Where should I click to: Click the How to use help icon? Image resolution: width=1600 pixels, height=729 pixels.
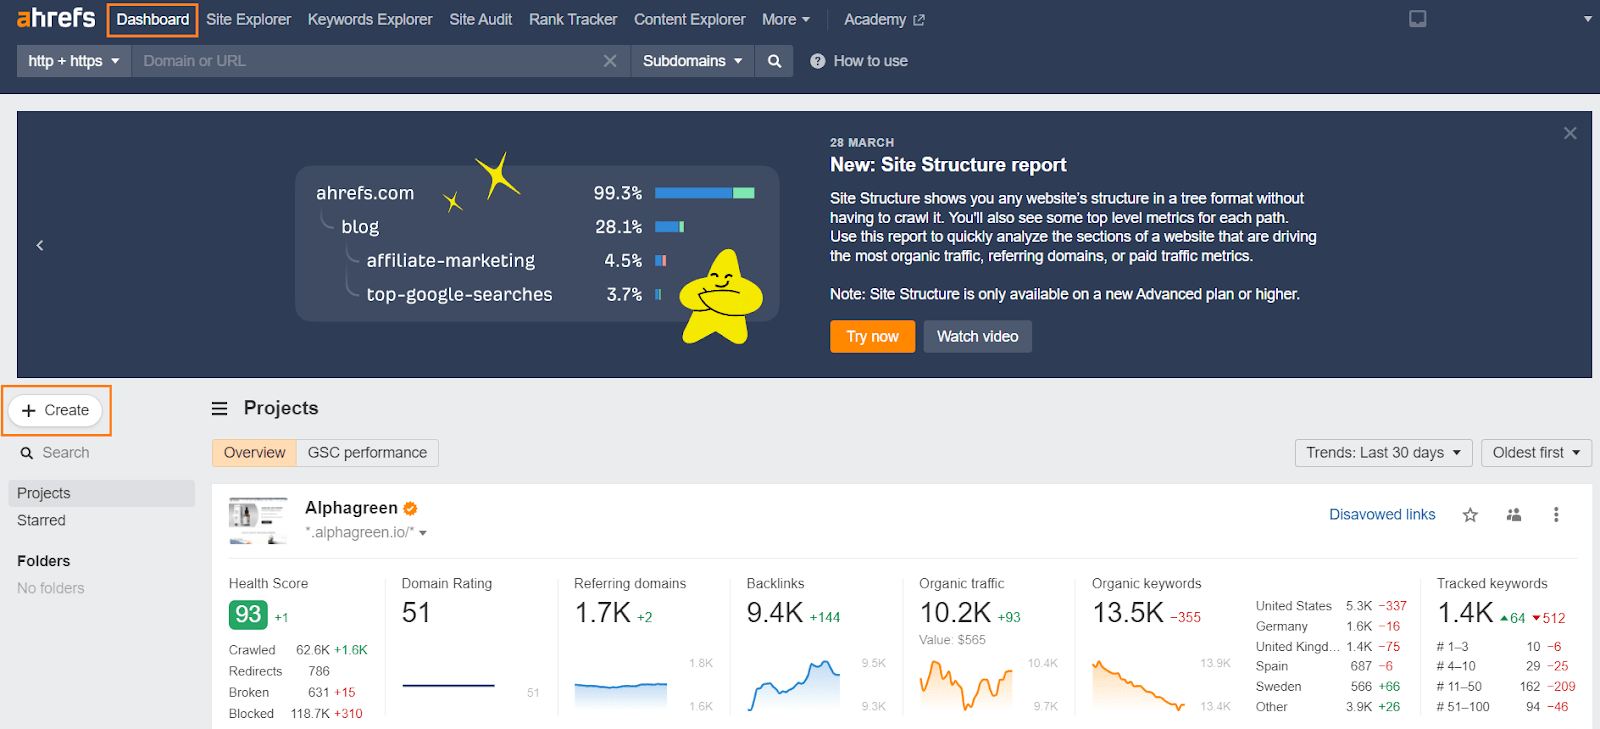click(817, 61)
